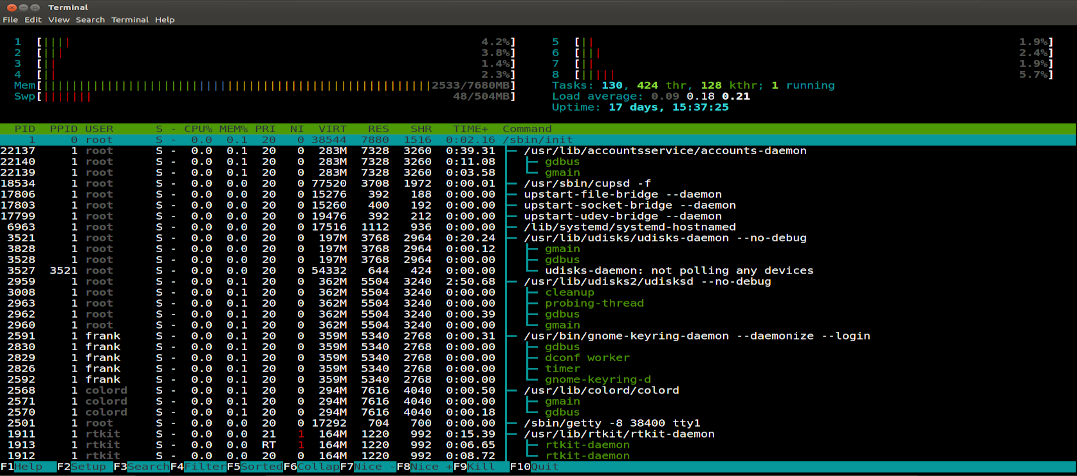Click PID 22137 in the process list
Image resolution: width=1077 pixels, height=476 pixels.
(19, 150)
